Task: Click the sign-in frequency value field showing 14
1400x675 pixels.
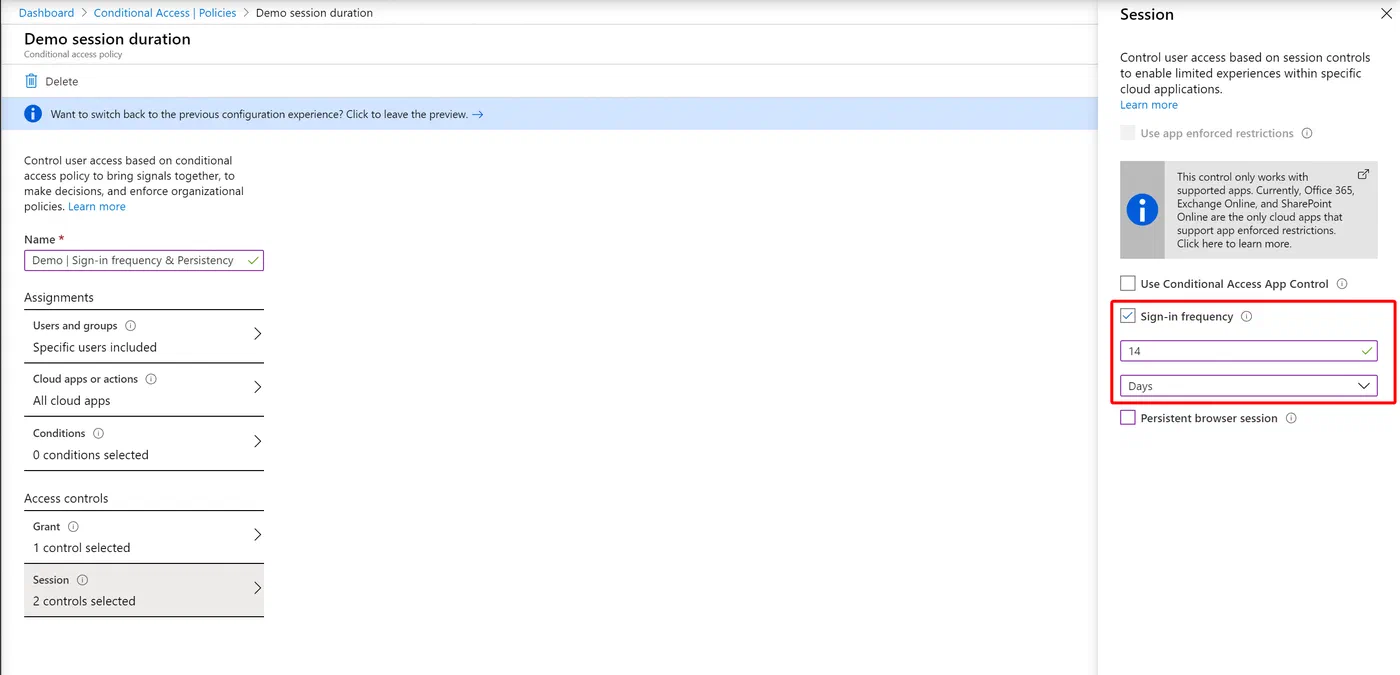Action: (x=1249, y=351)
